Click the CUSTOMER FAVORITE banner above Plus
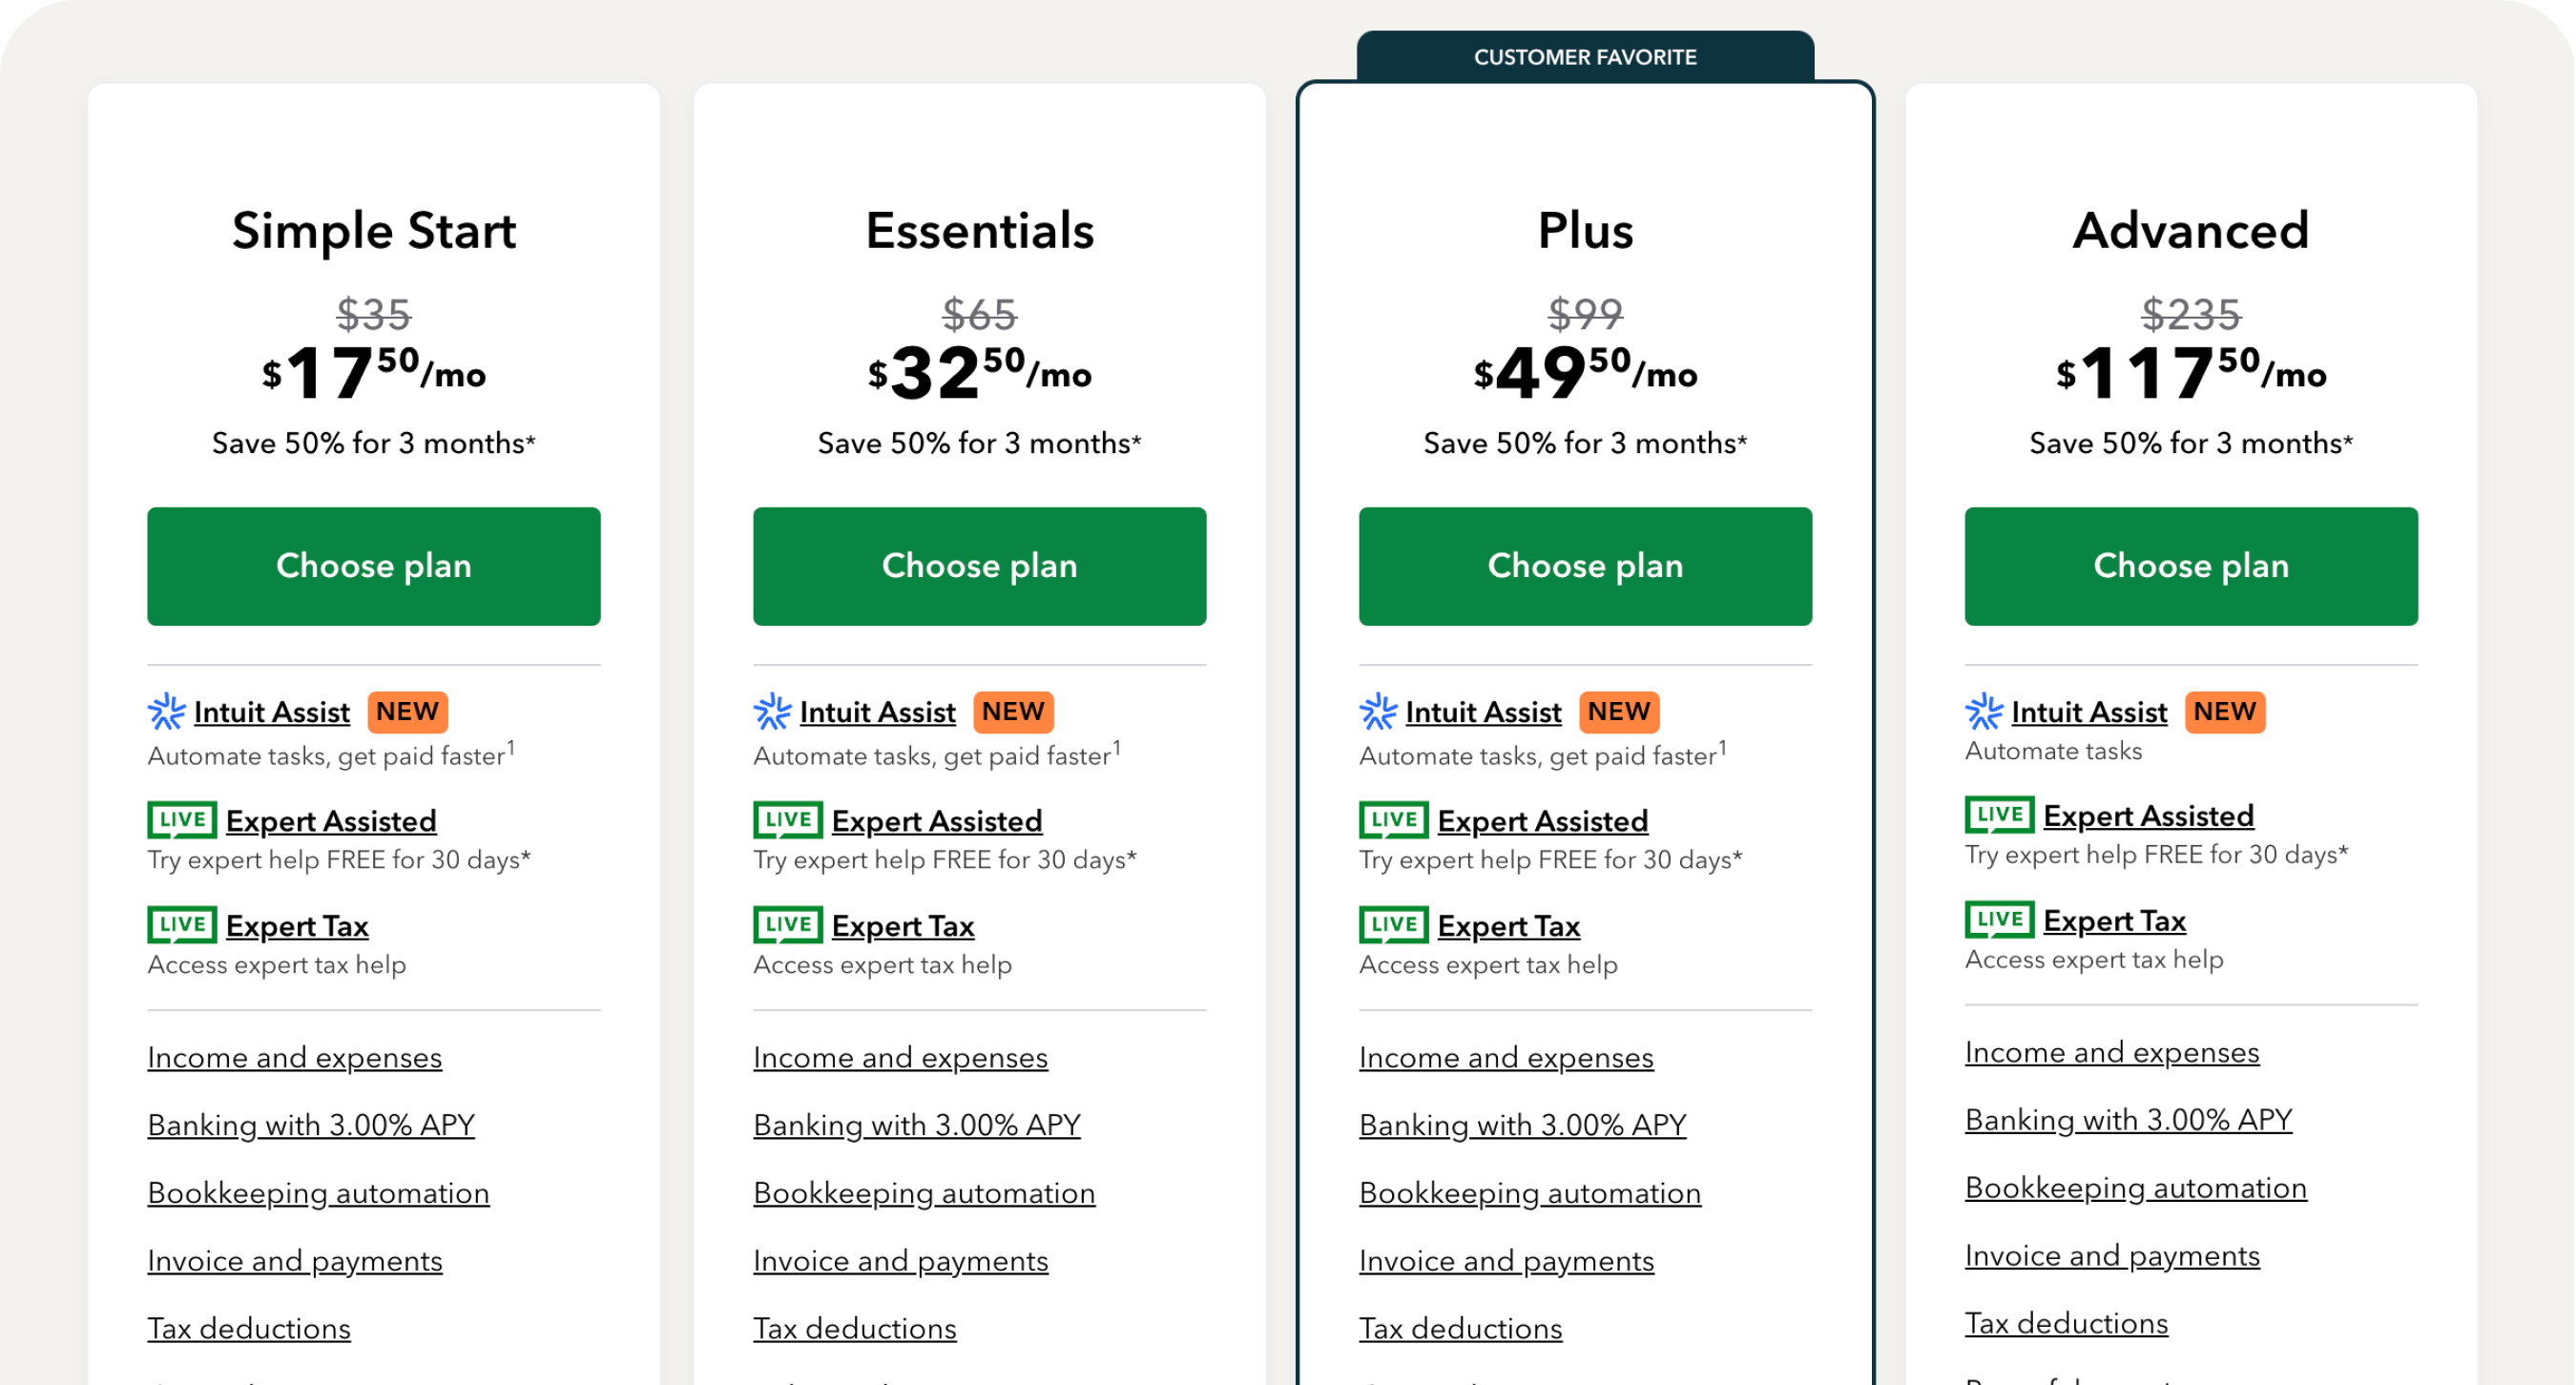This screenshot has width=2576, height=1385. pos(1585,56)
